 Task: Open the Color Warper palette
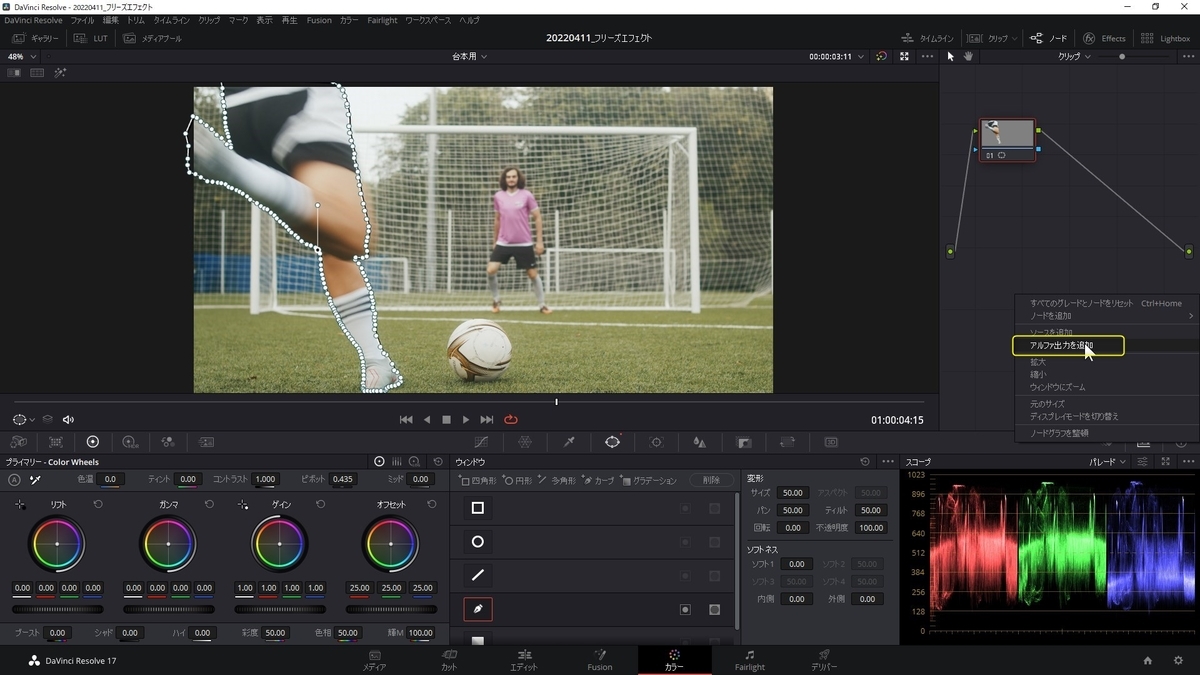click(x=525, y=442)
